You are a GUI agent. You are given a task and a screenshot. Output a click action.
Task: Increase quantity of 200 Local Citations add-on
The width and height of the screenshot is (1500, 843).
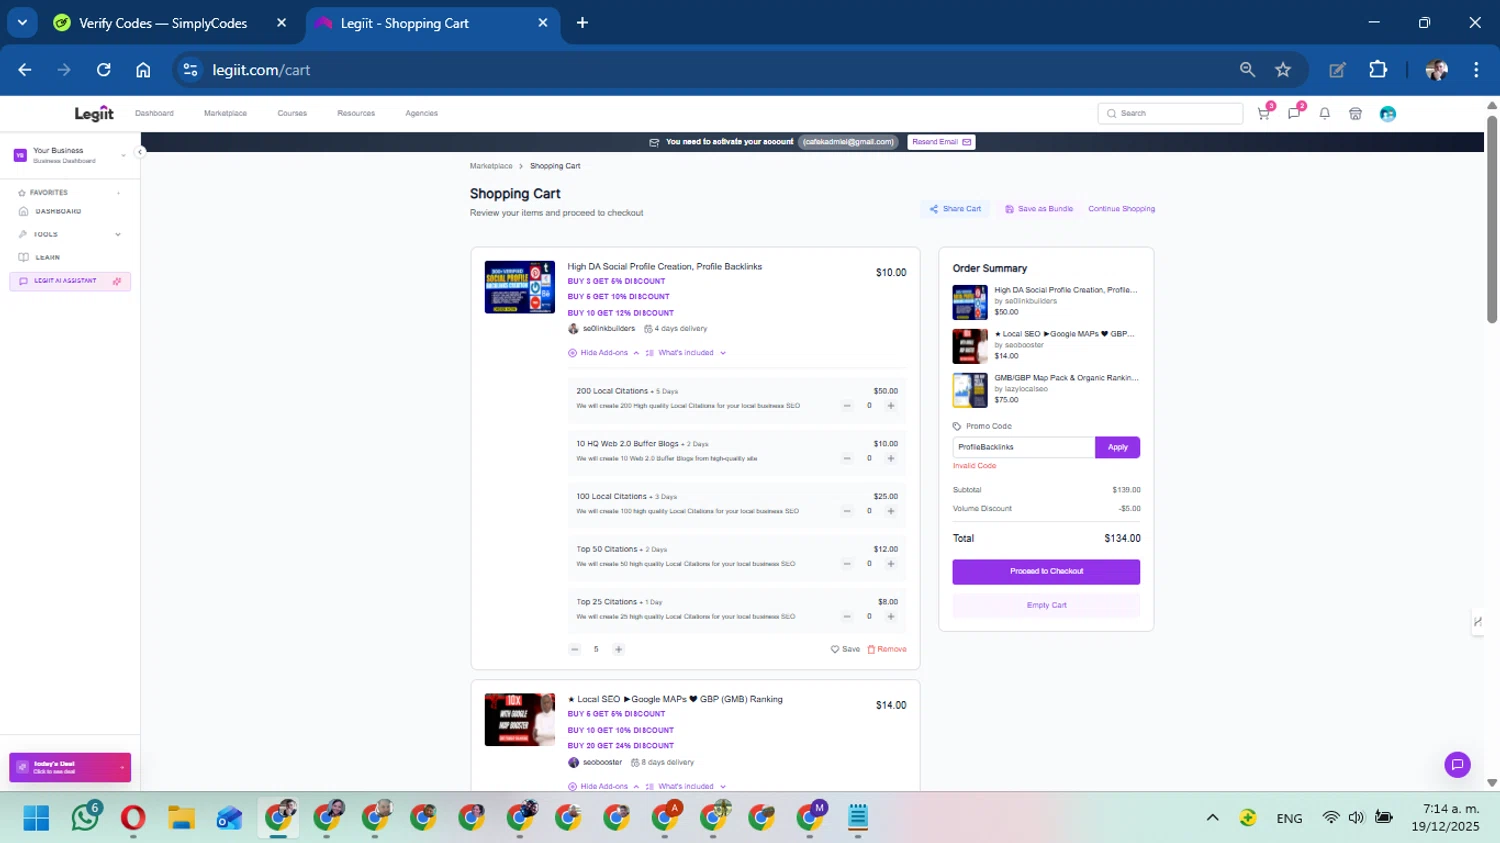(891, 406)
